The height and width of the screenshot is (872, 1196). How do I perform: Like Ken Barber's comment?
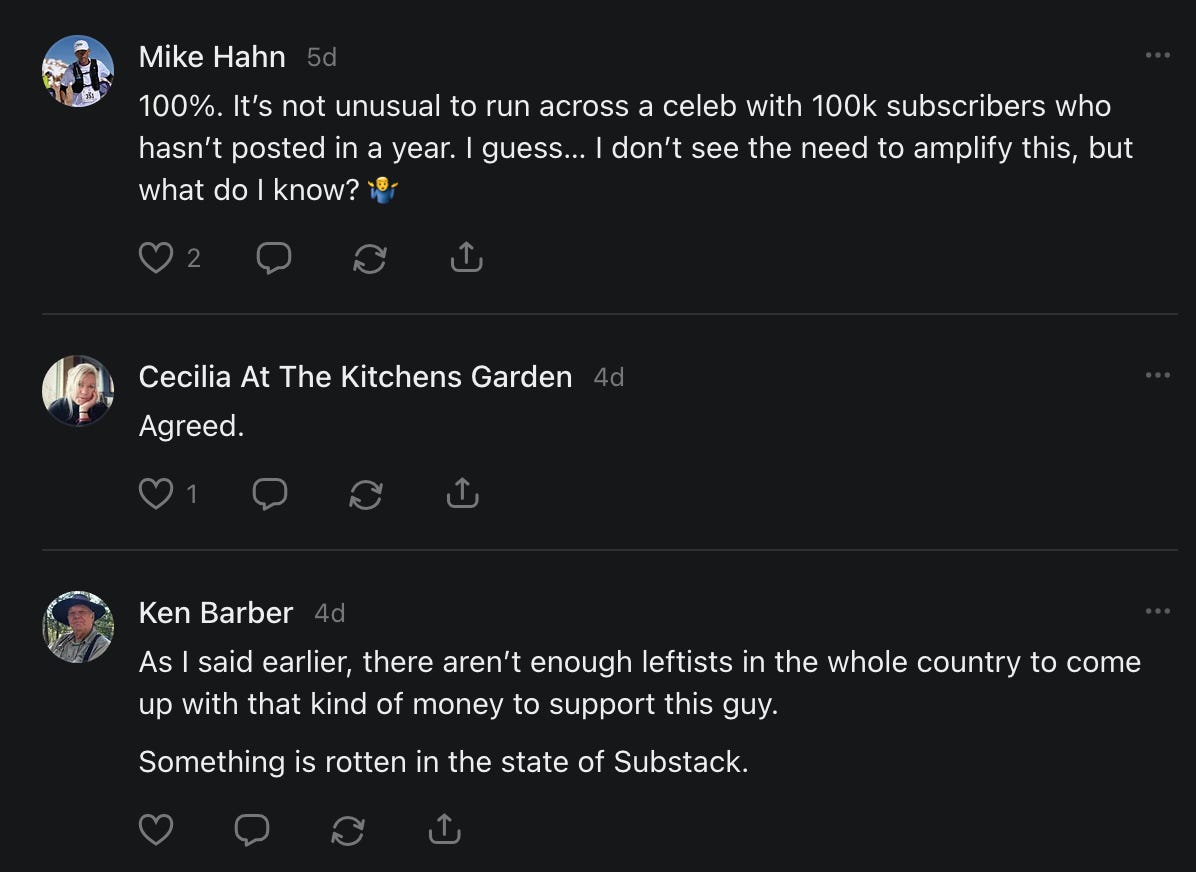click(156, 829)
